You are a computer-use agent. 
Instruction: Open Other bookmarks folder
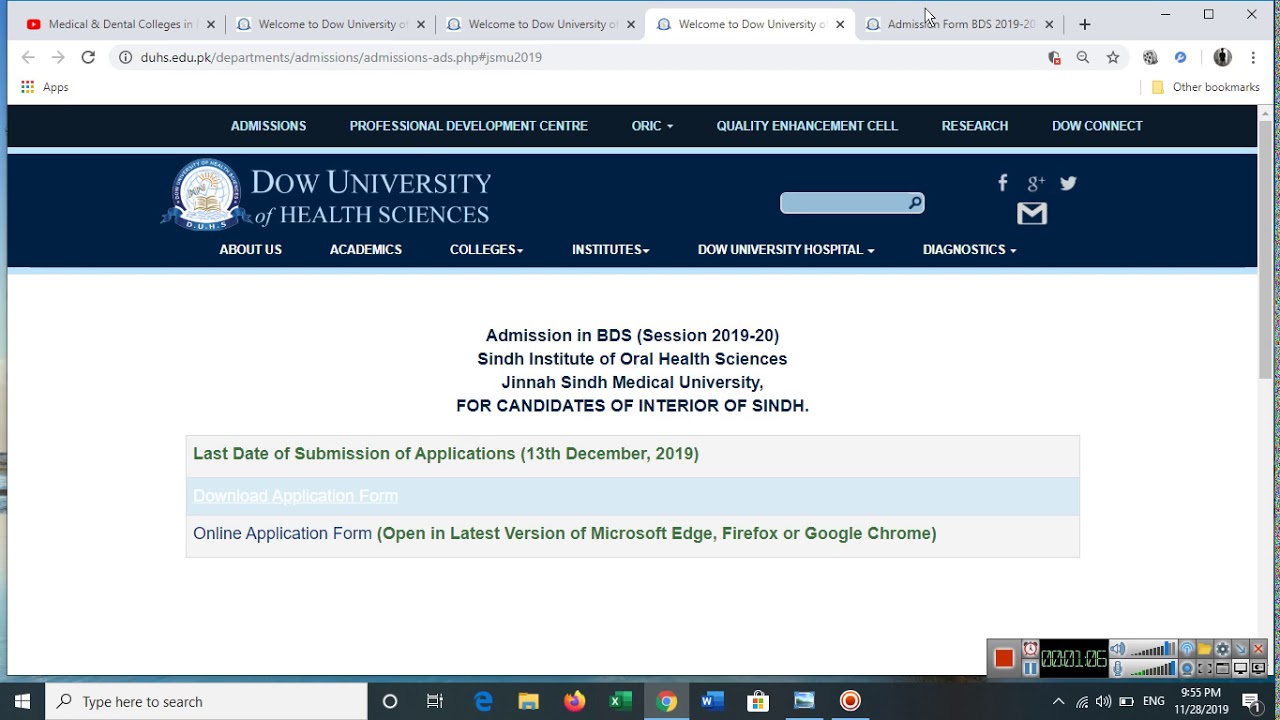point(1205,87)
